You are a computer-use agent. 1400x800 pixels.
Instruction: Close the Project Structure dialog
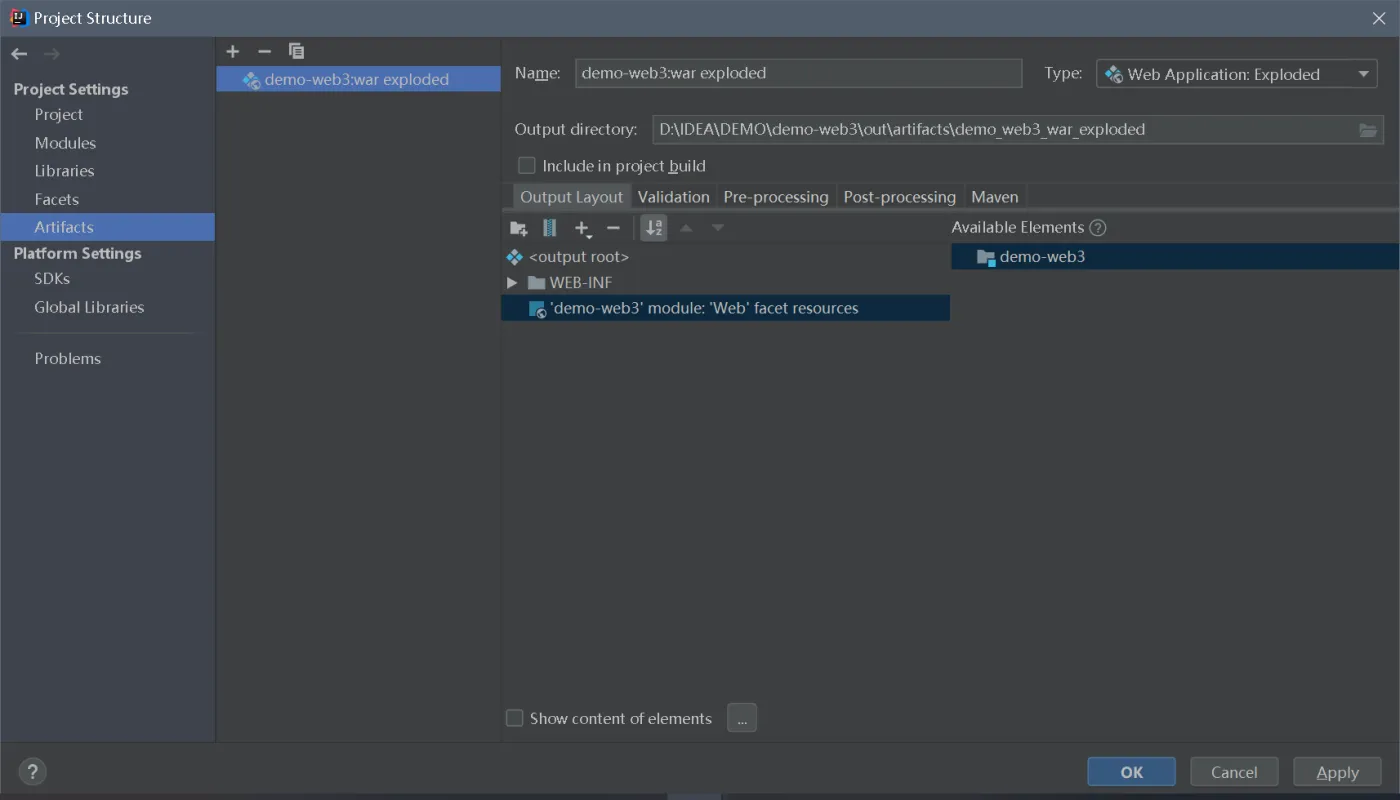pyautogui.click(x=1379, y=18)
